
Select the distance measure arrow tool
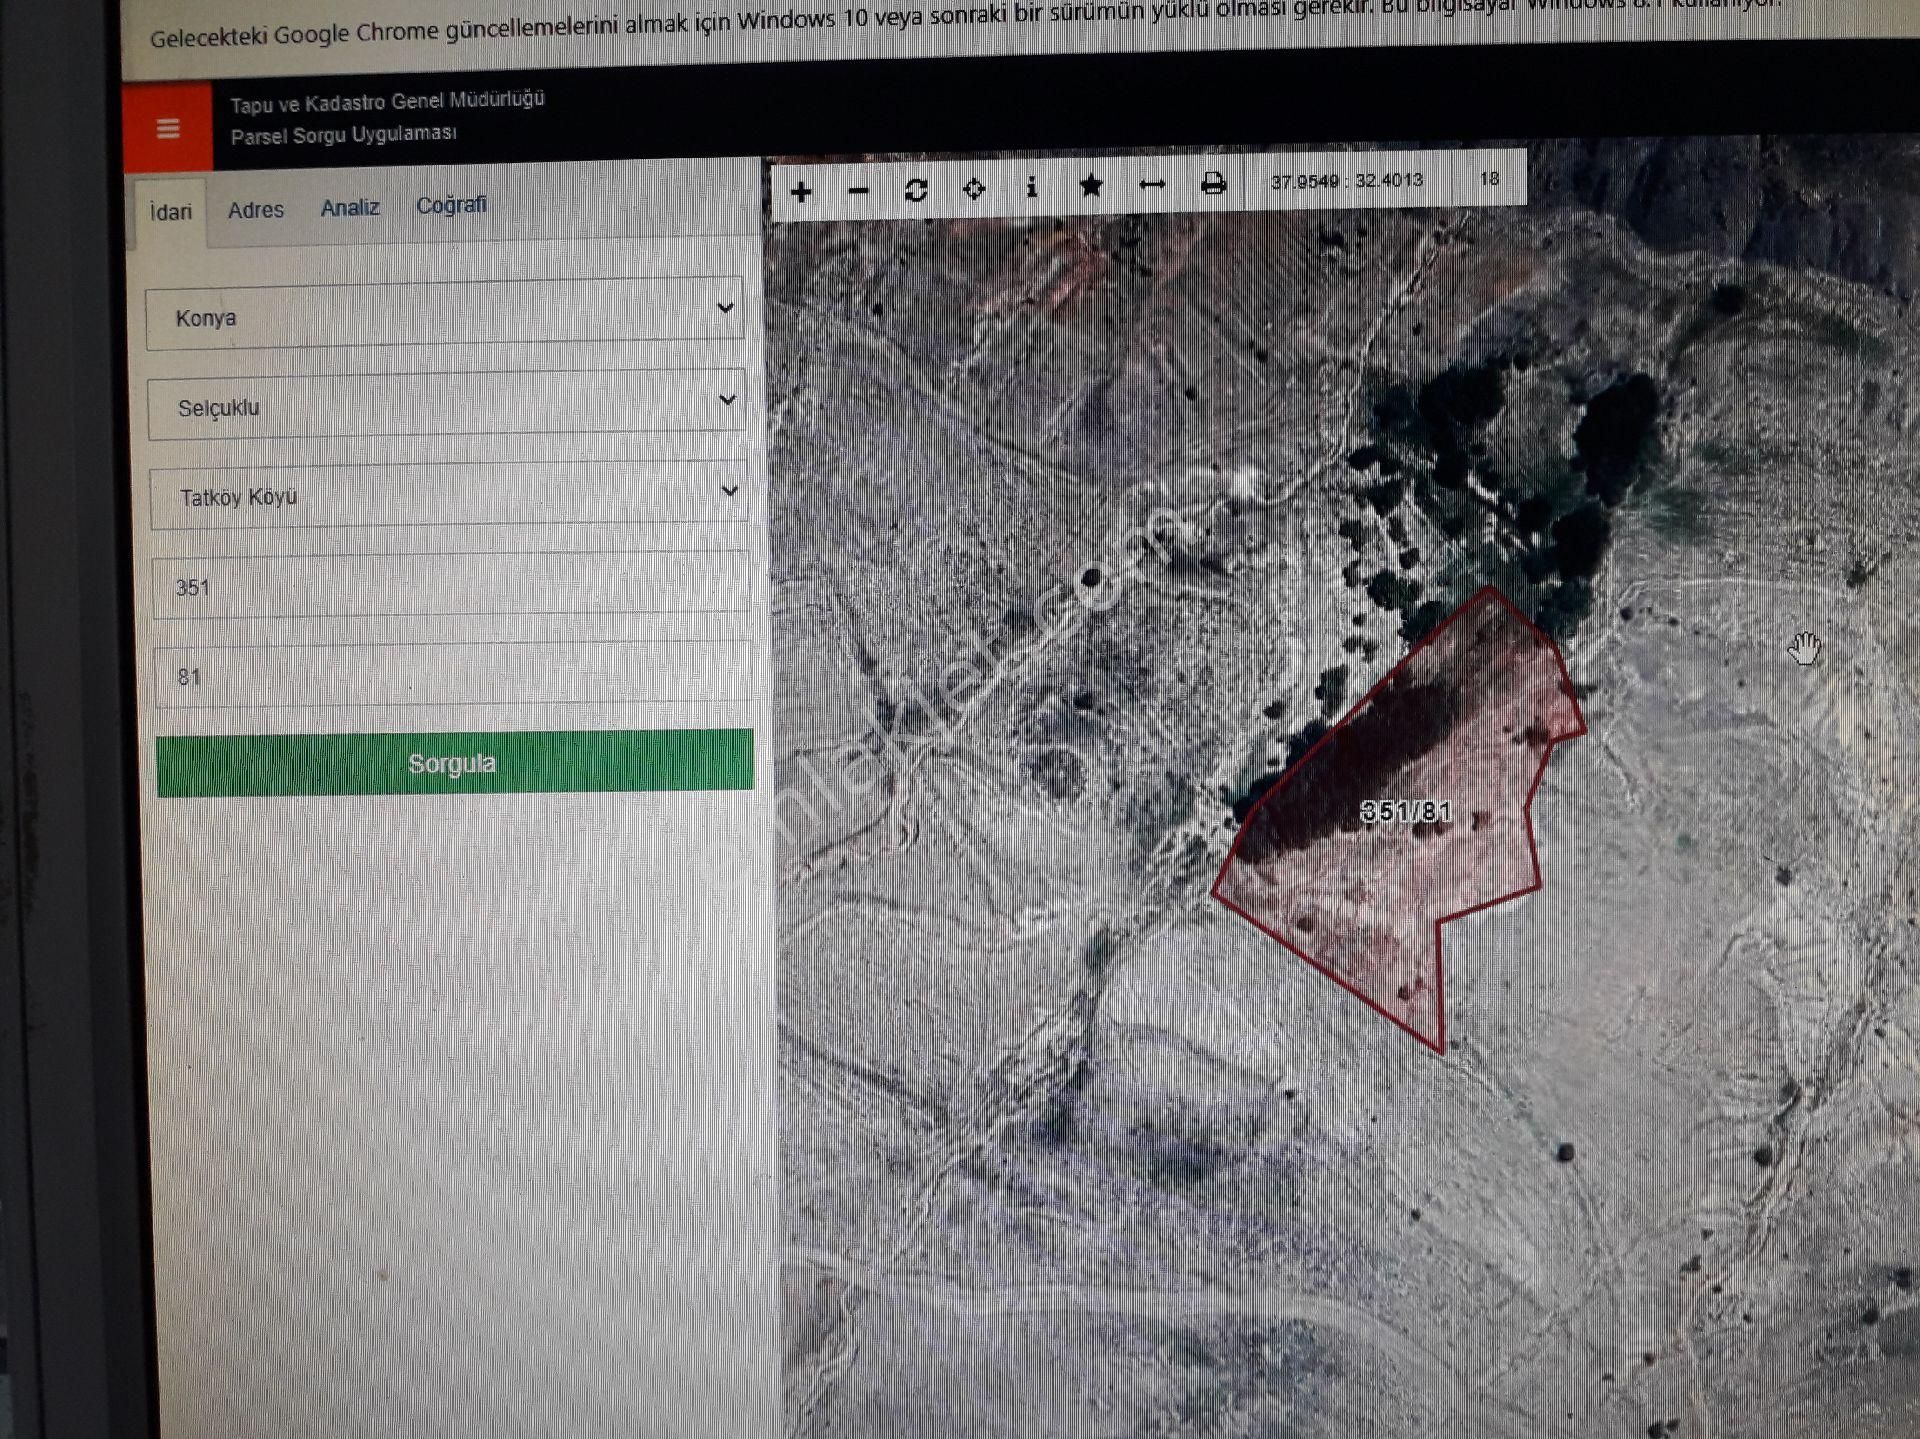point(1152,185)
